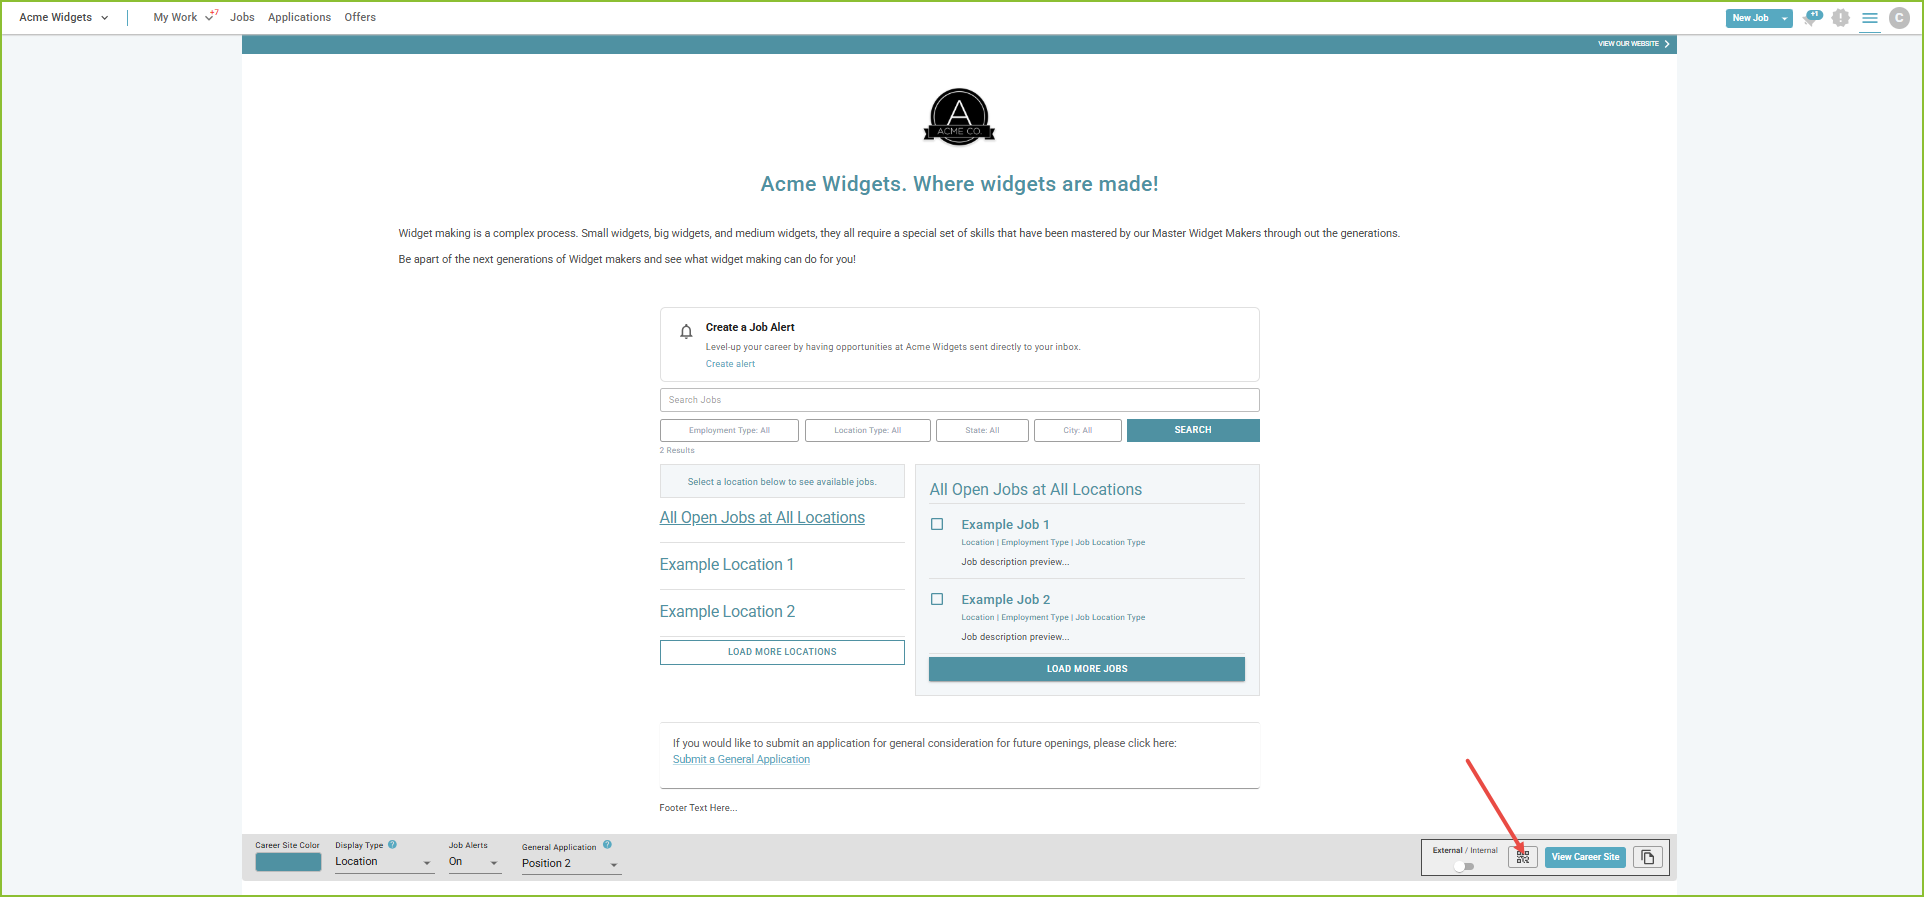This screenshot has width=1924, height=897.
Task: Check the Example Job 2 checkbox
Action: point(937,599)
